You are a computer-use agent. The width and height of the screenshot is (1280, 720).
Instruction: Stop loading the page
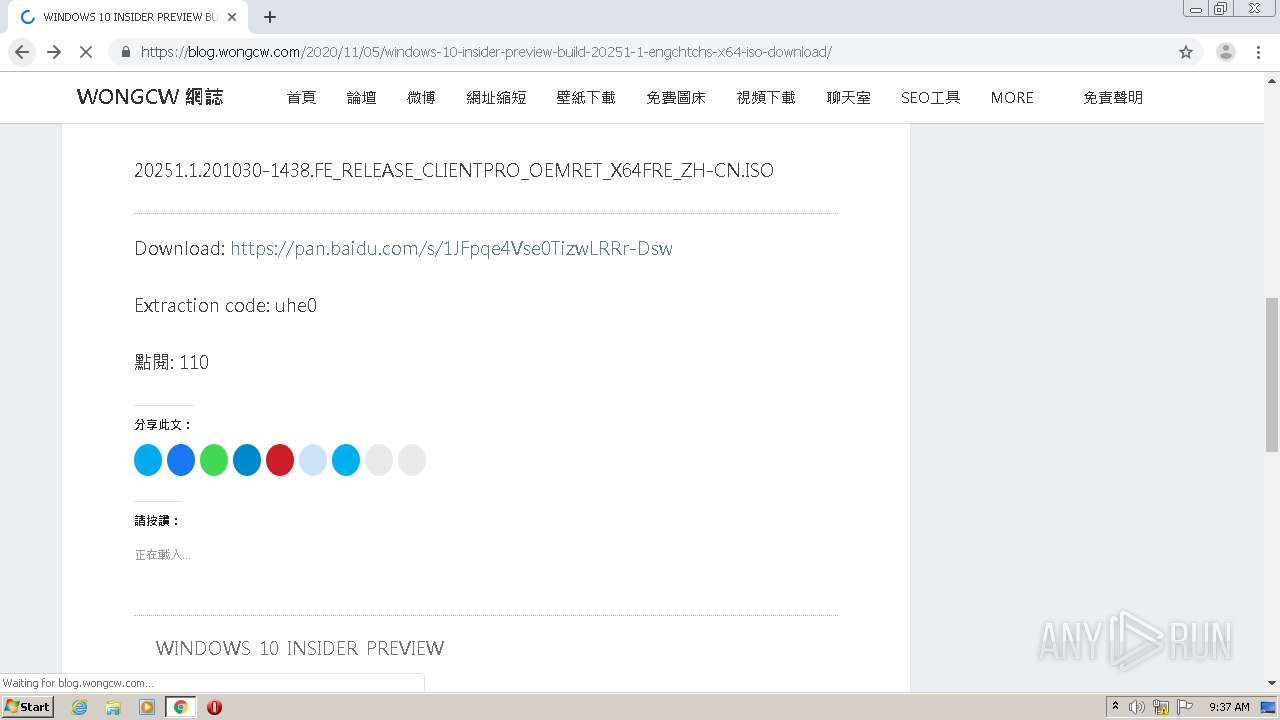click(86, 52)
